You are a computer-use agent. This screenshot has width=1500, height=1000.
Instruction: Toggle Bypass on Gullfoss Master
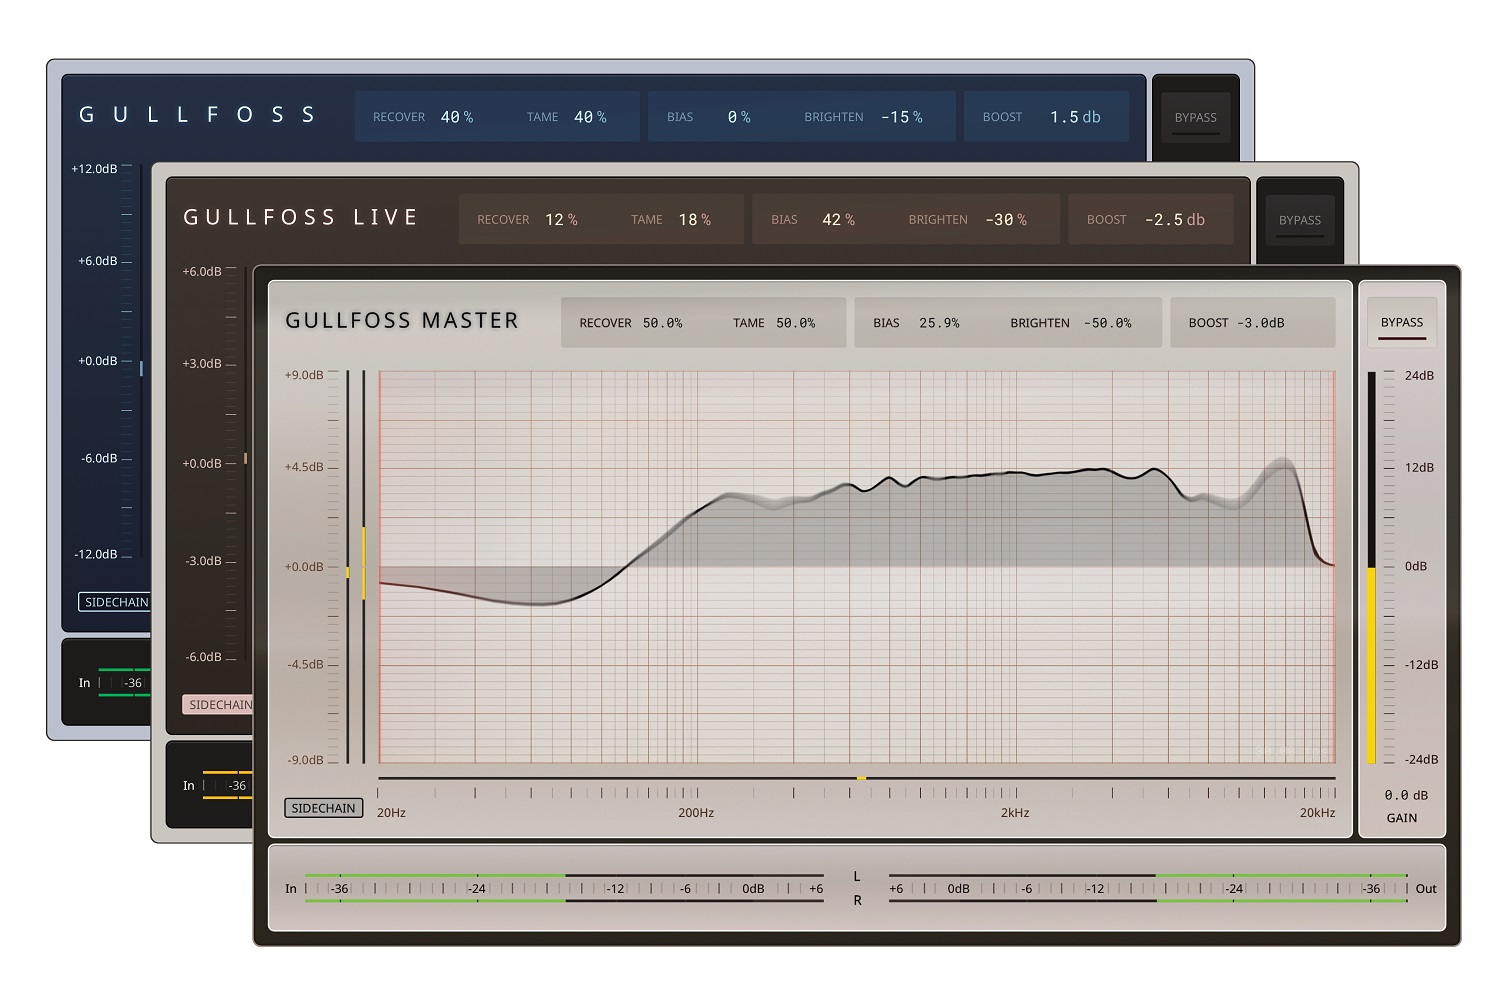pos(1401,323)
